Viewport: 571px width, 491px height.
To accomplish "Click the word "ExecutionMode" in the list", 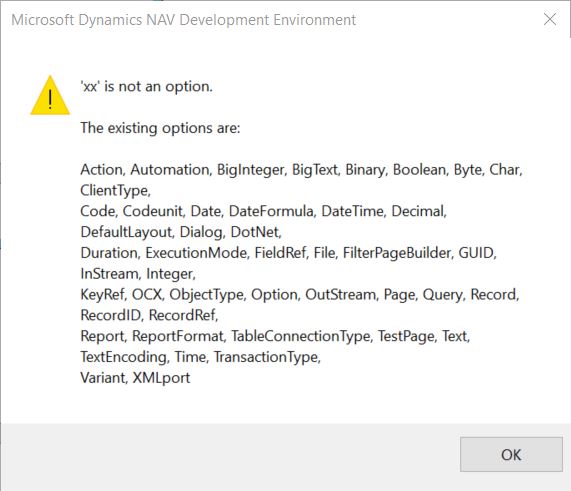I will point(196,253).
